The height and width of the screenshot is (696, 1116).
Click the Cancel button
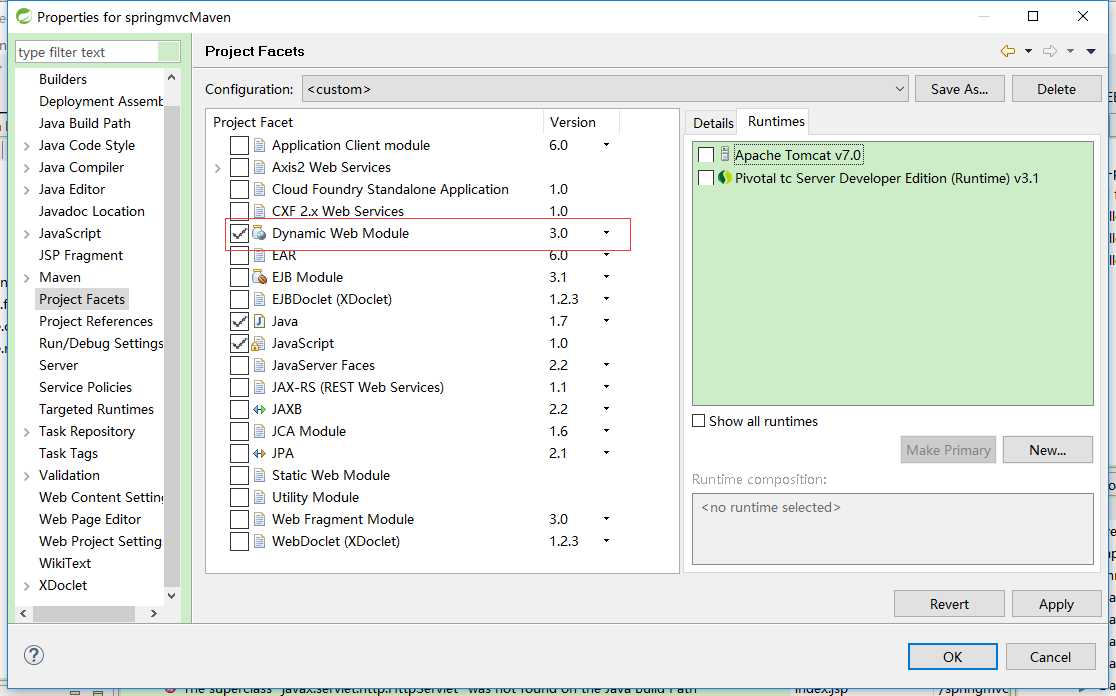pos(1050,656)
